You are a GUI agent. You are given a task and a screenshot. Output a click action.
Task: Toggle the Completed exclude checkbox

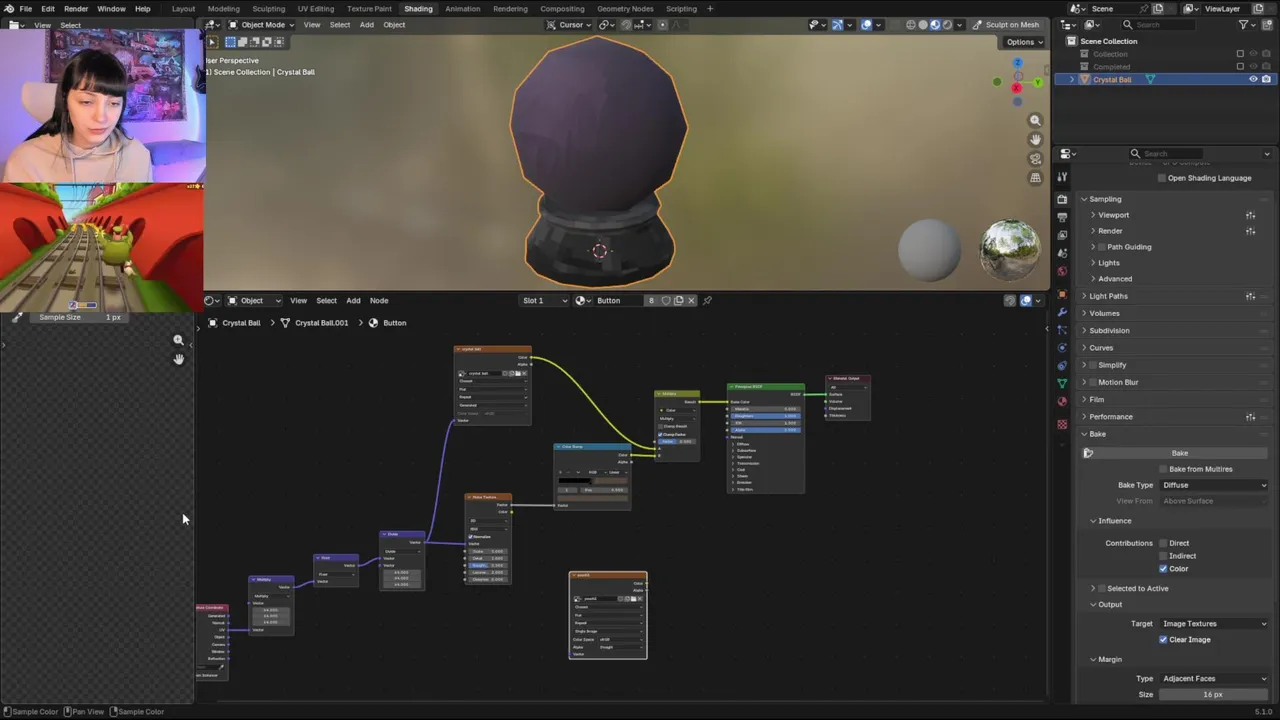(x=1240, y=66)
